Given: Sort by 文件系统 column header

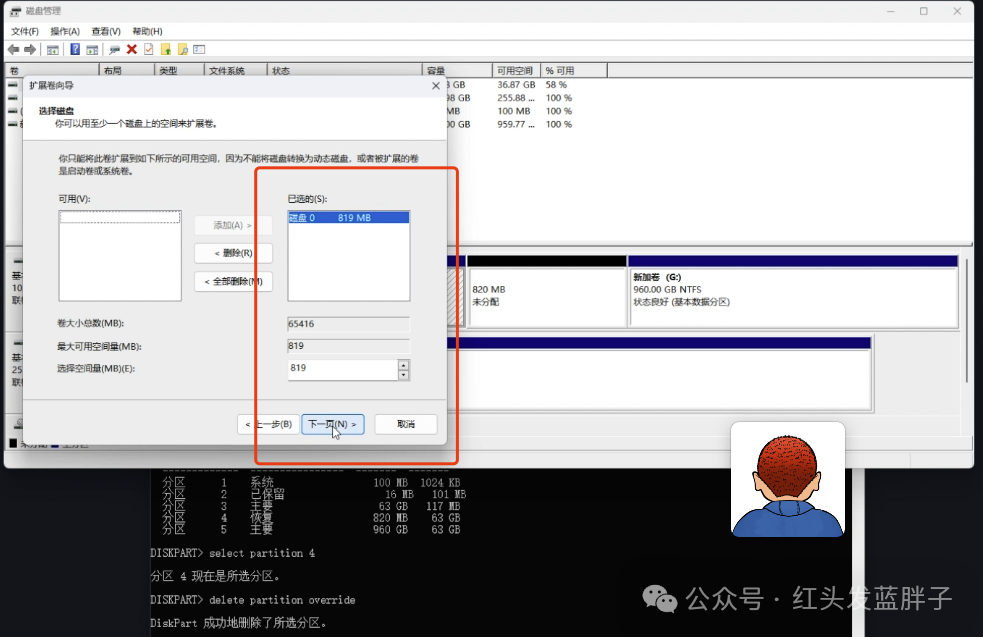Looking at the screenshot, I should pos(236,70).
